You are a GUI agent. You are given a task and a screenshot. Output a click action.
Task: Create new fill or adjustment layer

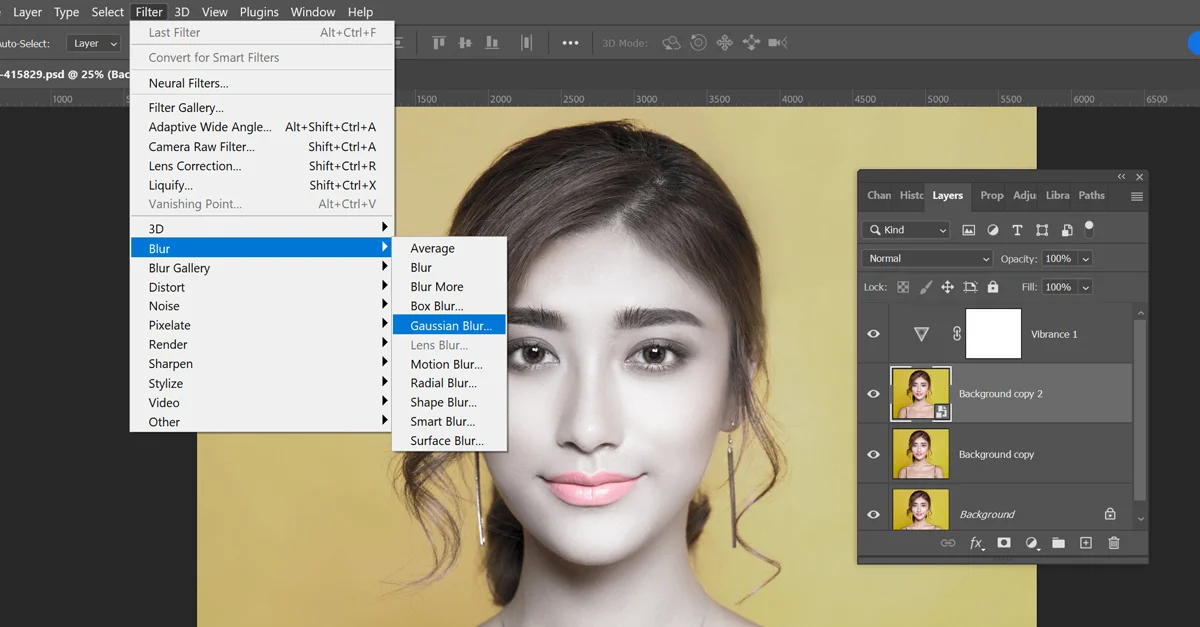click(1032, 543)
